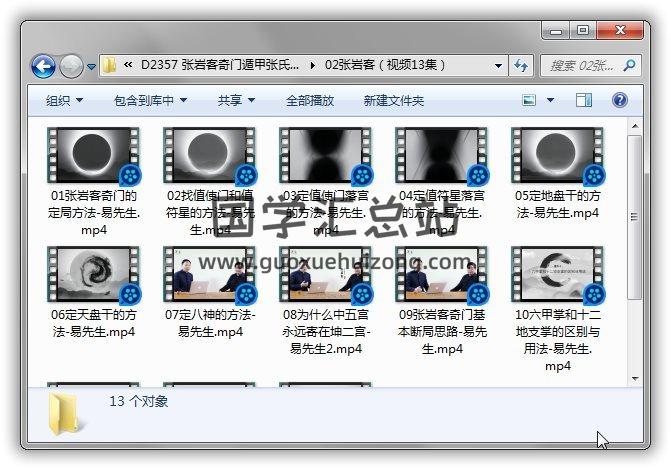
Task: Select video 08为什么中五宫 thumbnail
Action: tap(326, 274)
